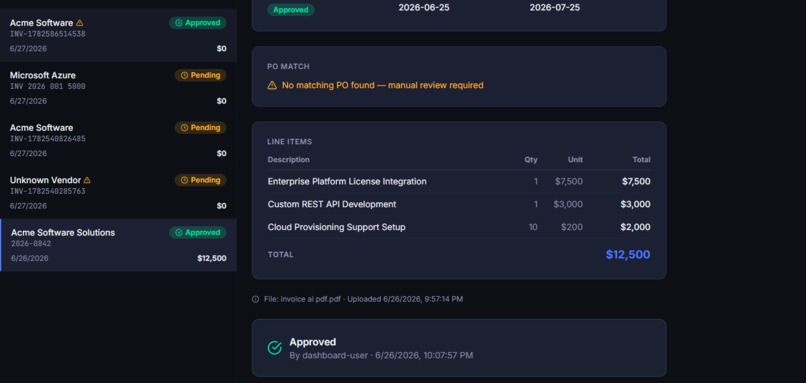
Task: Click the 2026-07-25 date
Action: 555,8
